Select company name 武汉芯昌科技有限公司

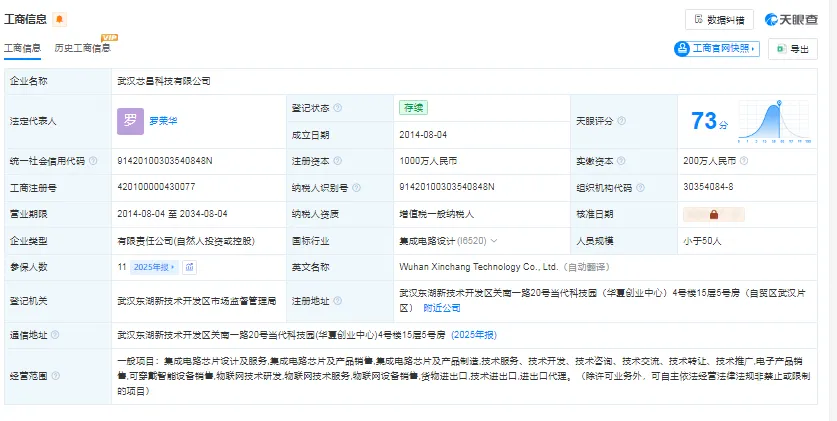pos(164,82)
